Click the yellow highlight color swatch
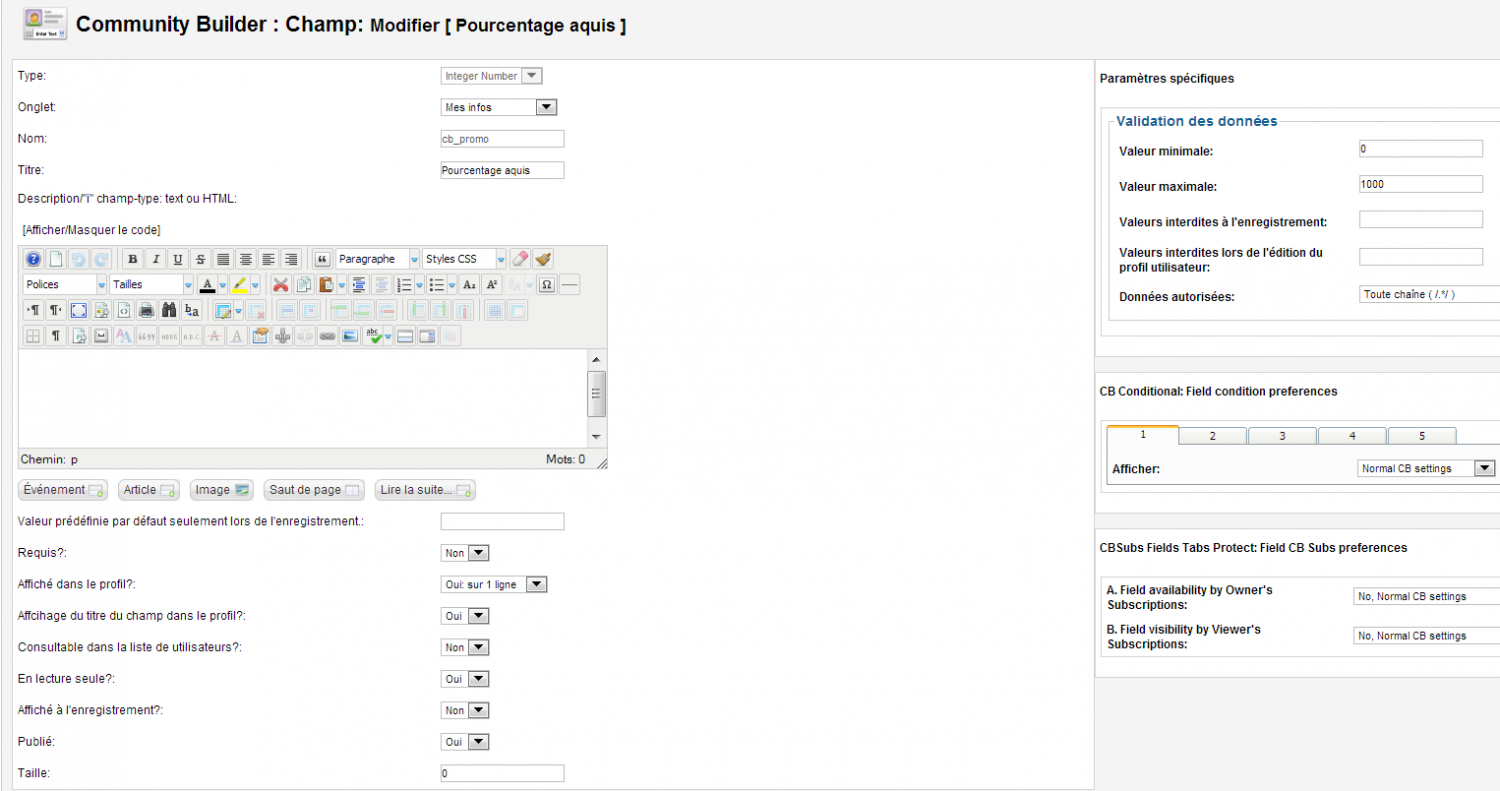Image resolution: width=1500 pixels, height=791 pixels. click(x=240, y=284)
